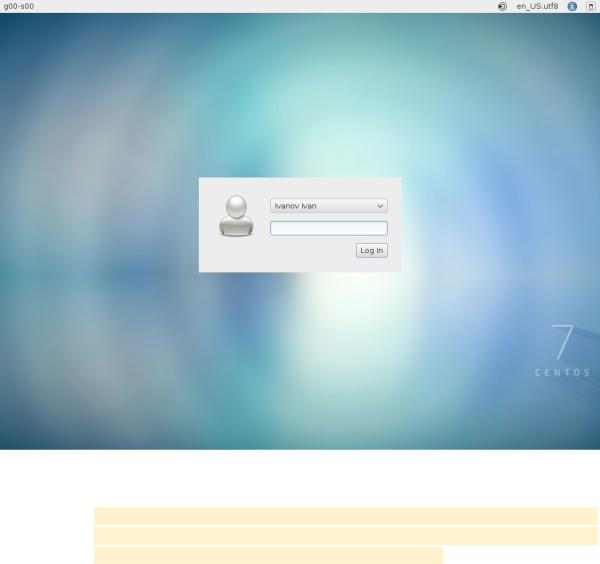Click the user avatar image
The image size is (600, 564).
click(236, 216)
